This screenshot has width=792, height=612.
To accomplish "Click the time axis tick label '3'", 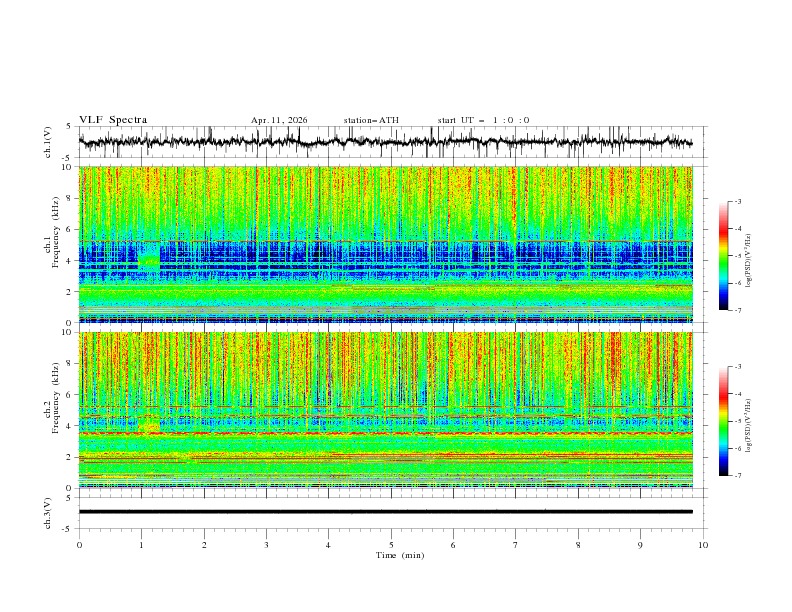I will (266, 545).
